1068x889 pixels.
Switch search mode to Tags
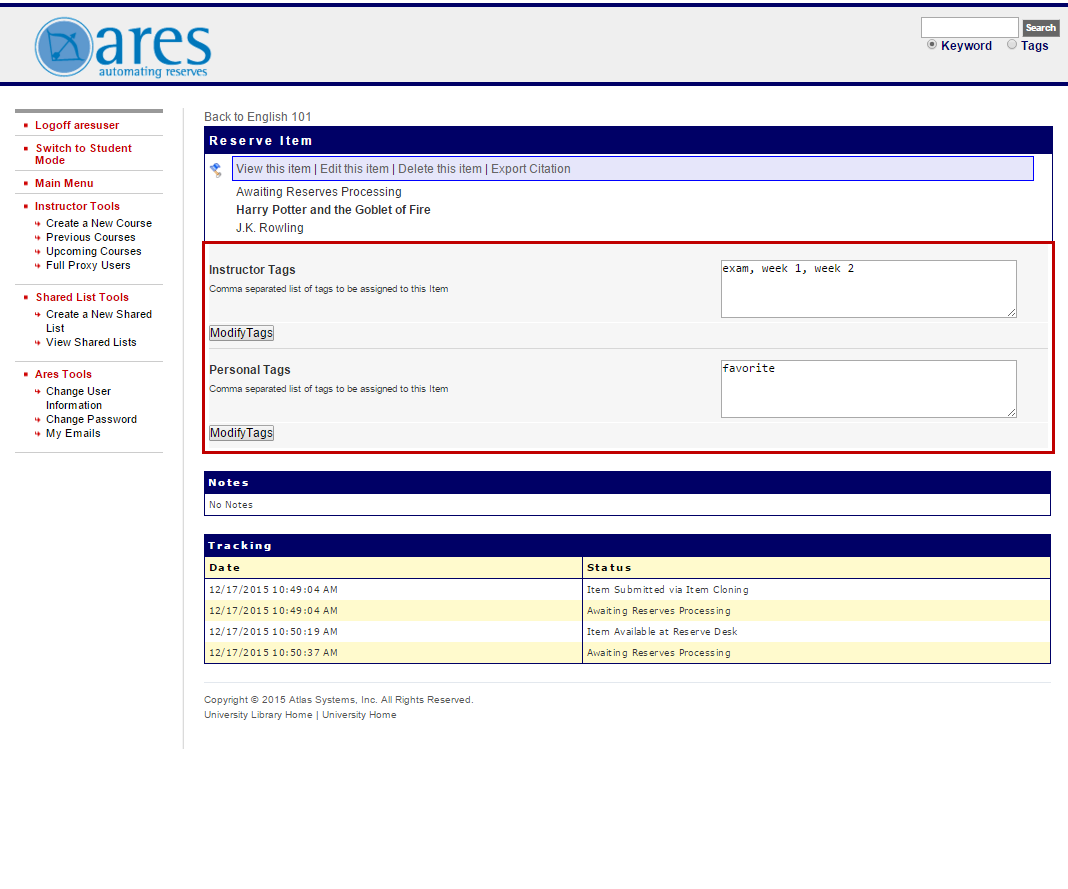click(x=1011, y=45)
